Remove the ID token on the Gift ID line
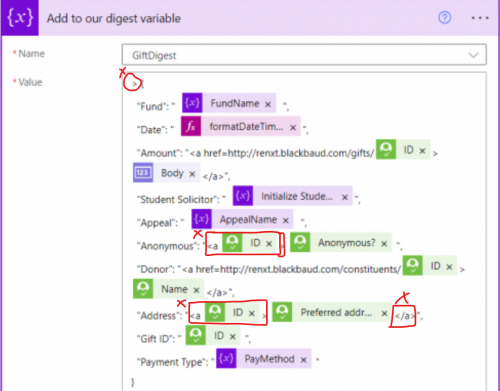The height and width of the screenshot is (391, 500). click(233, 337)
